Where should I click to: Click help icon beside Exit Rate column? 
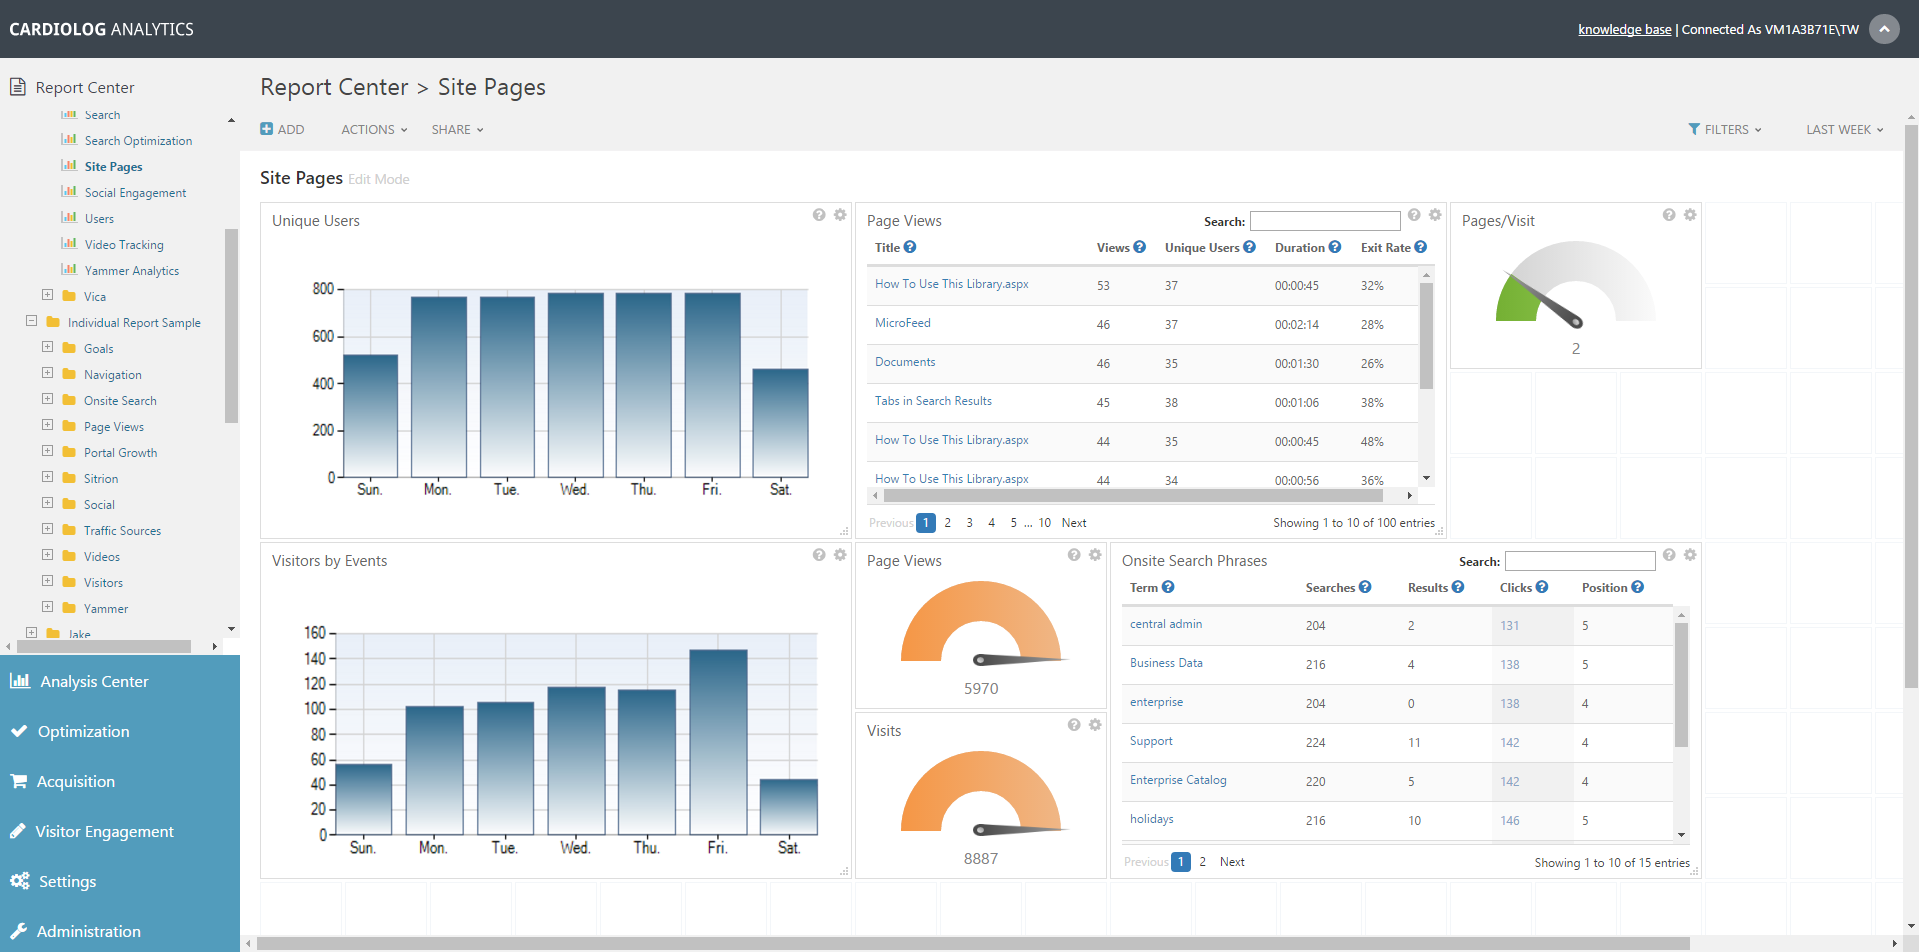pyautogui.click(x=1421, y=247)
